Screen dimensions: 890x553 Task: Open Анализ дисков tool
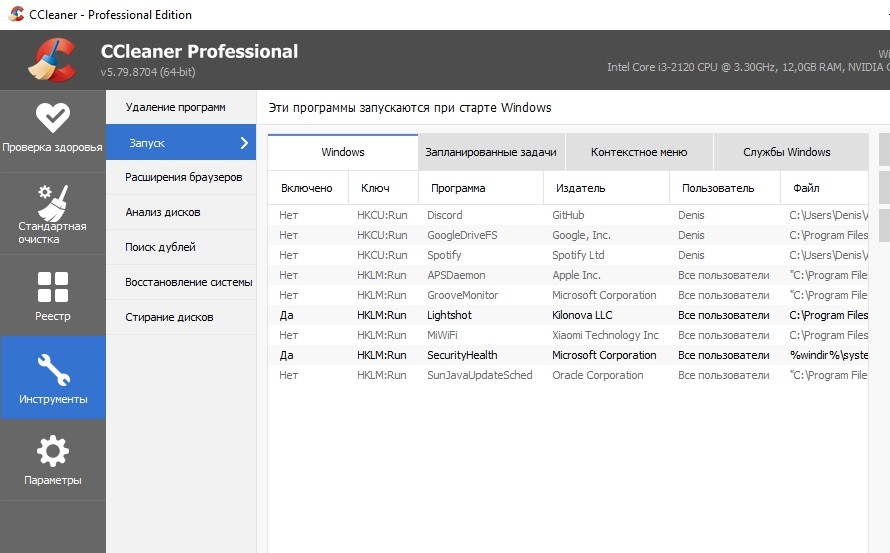(181, 212)
